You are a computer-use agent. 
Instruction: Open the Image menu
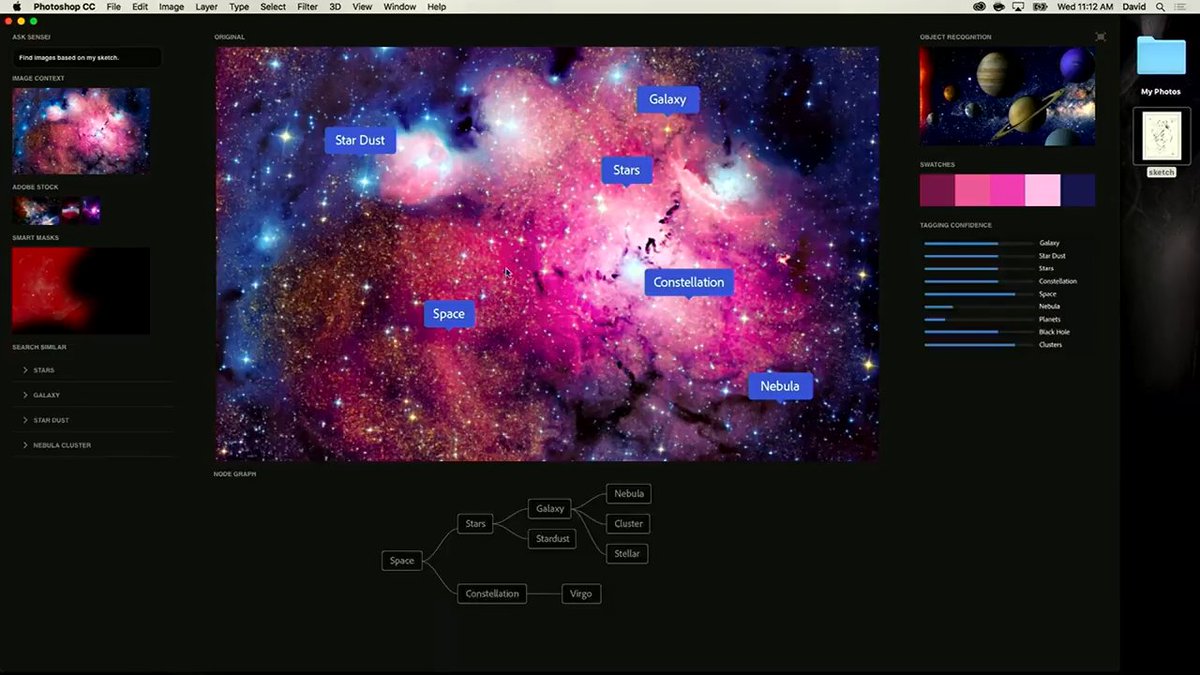(x=171, y=6)
